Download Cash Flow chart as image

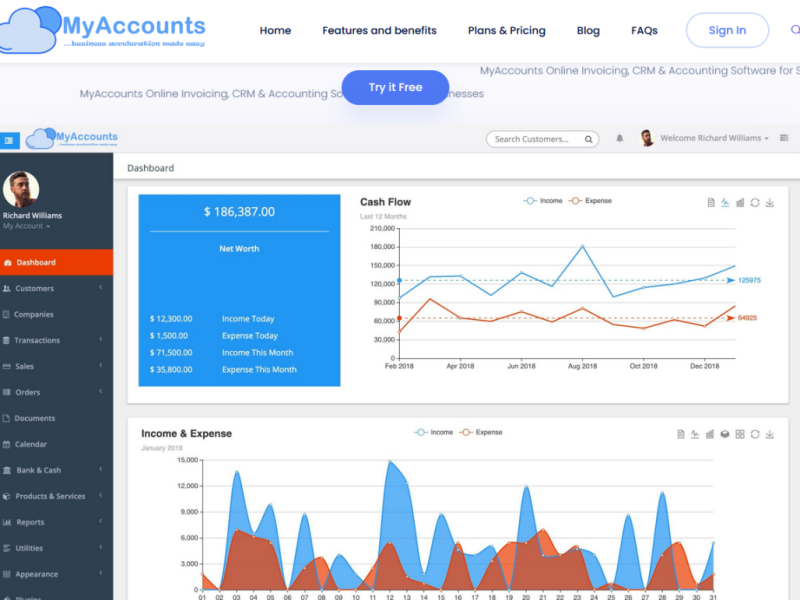coord(770,203)
